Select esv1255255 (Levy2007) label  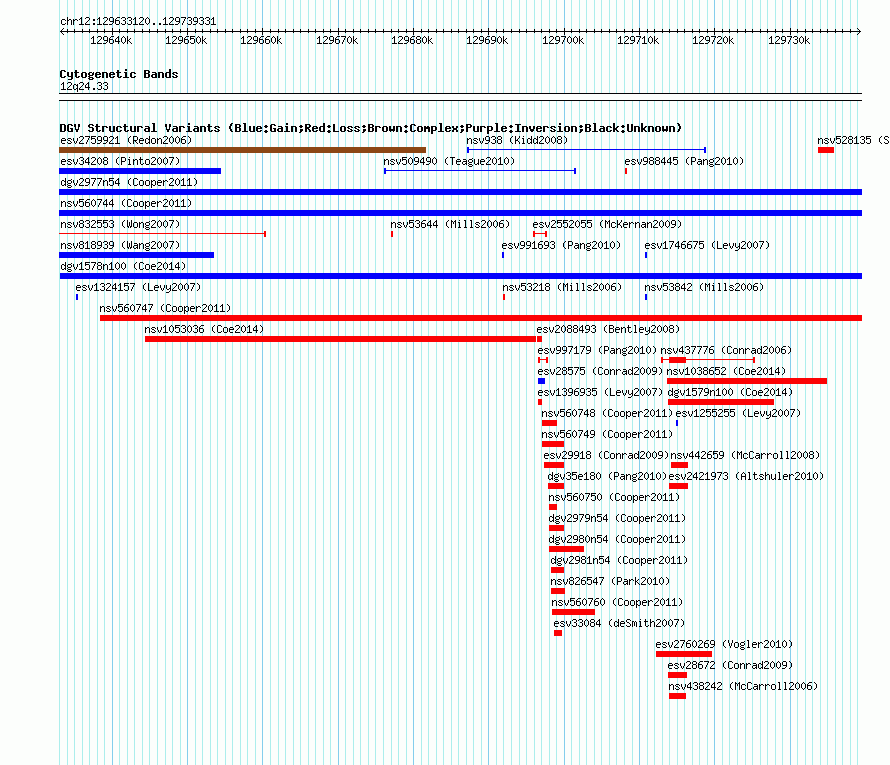[738, 413]
